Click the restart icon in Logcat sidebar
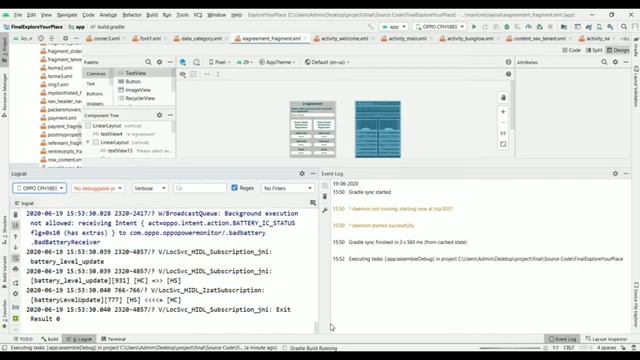 coord(16,282)
